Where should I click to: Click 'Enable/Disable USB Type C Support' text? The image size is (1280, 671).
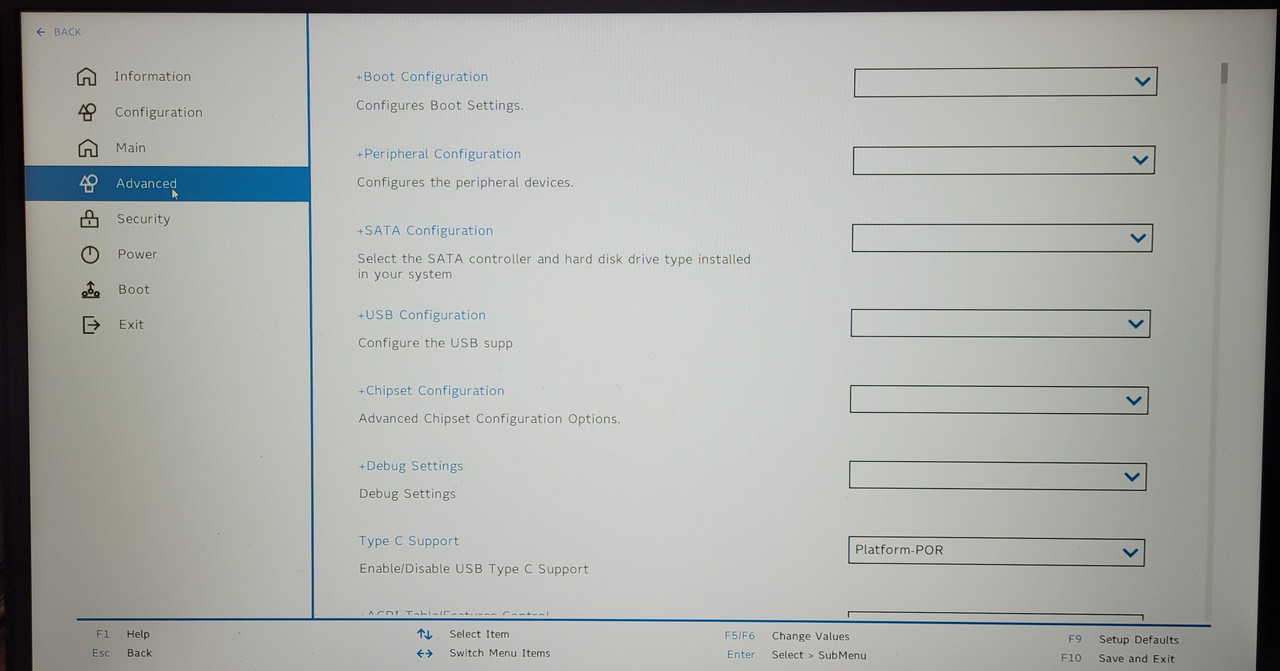click(474, 569)
